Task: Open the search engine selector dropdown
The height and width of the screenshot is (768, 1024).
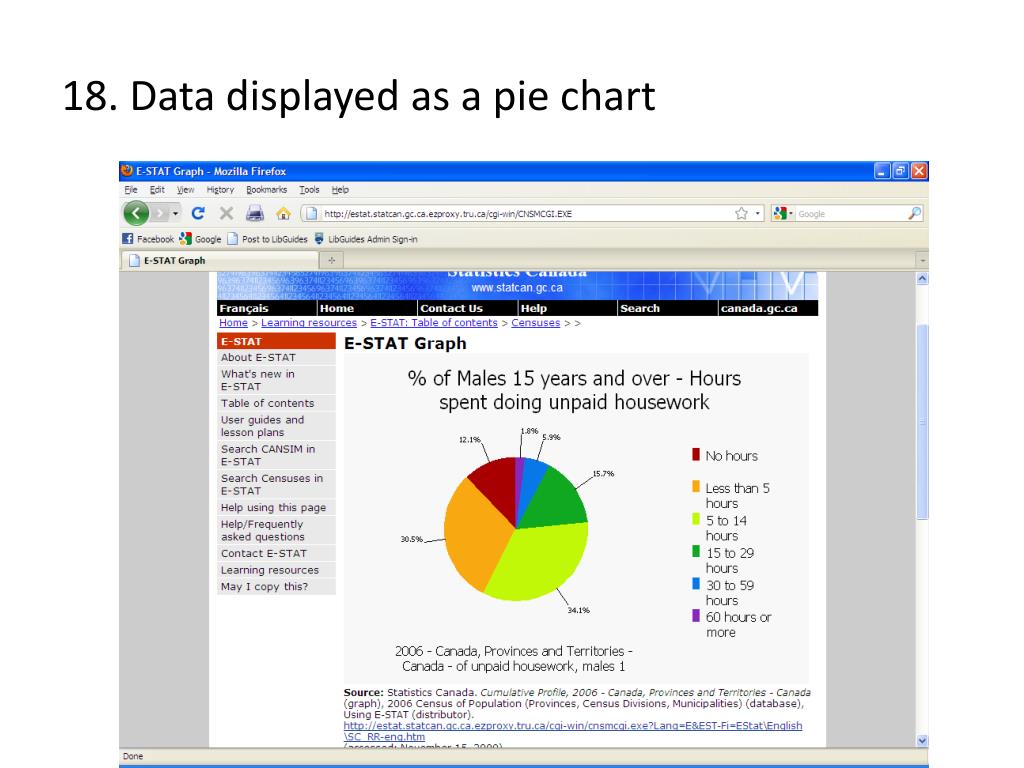Action: pyautogui.click(x=782, y=214)
